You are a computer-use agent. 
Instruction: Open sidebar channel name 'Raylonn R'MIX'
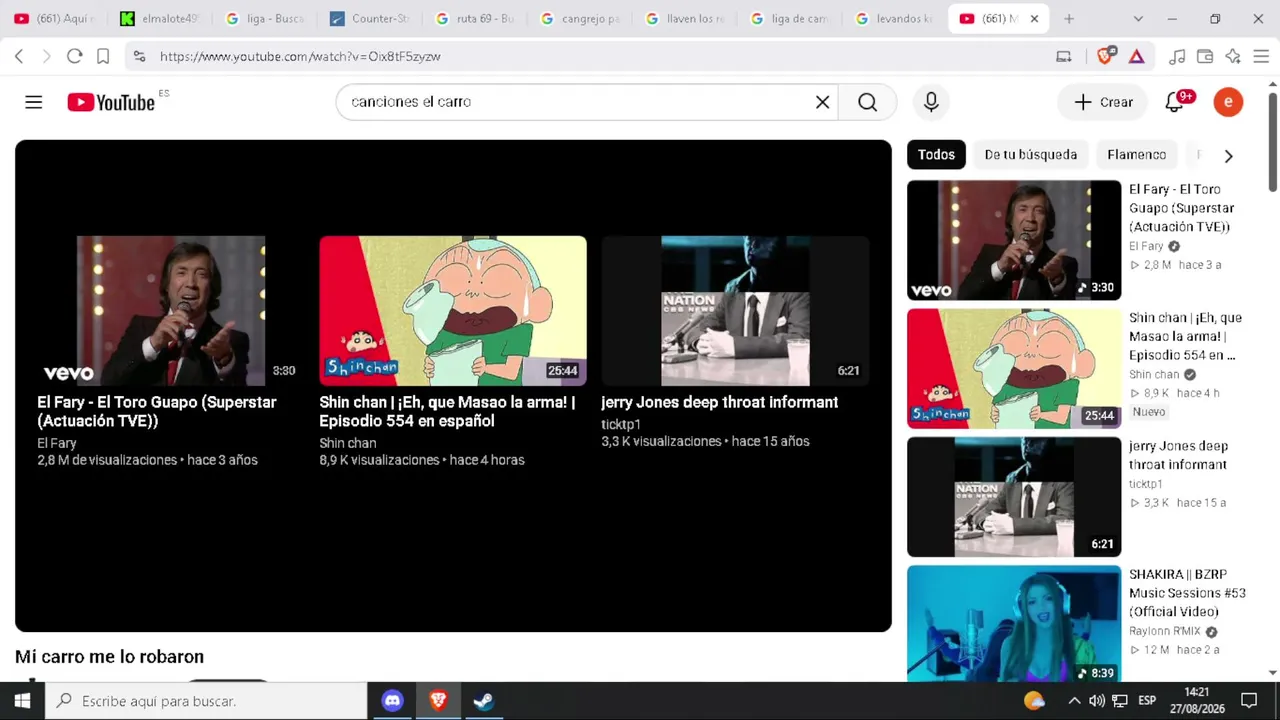[x=1165, y=632]
